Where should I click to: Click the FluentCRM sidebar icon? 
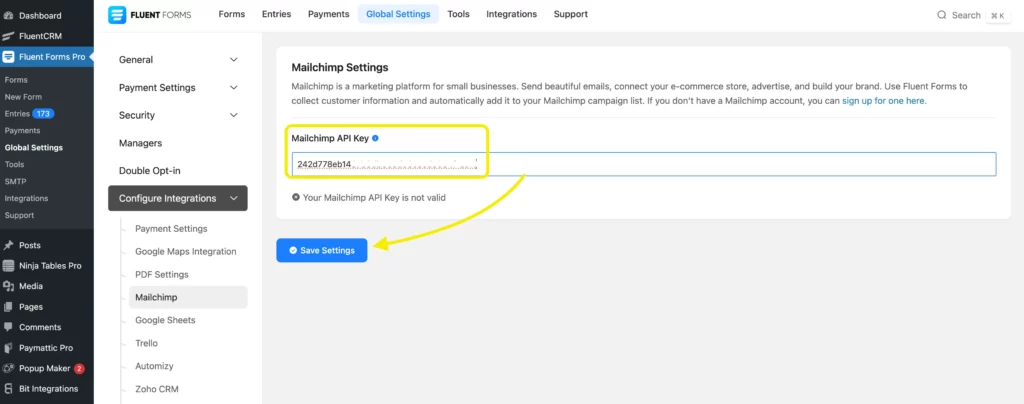pos(8,36)
